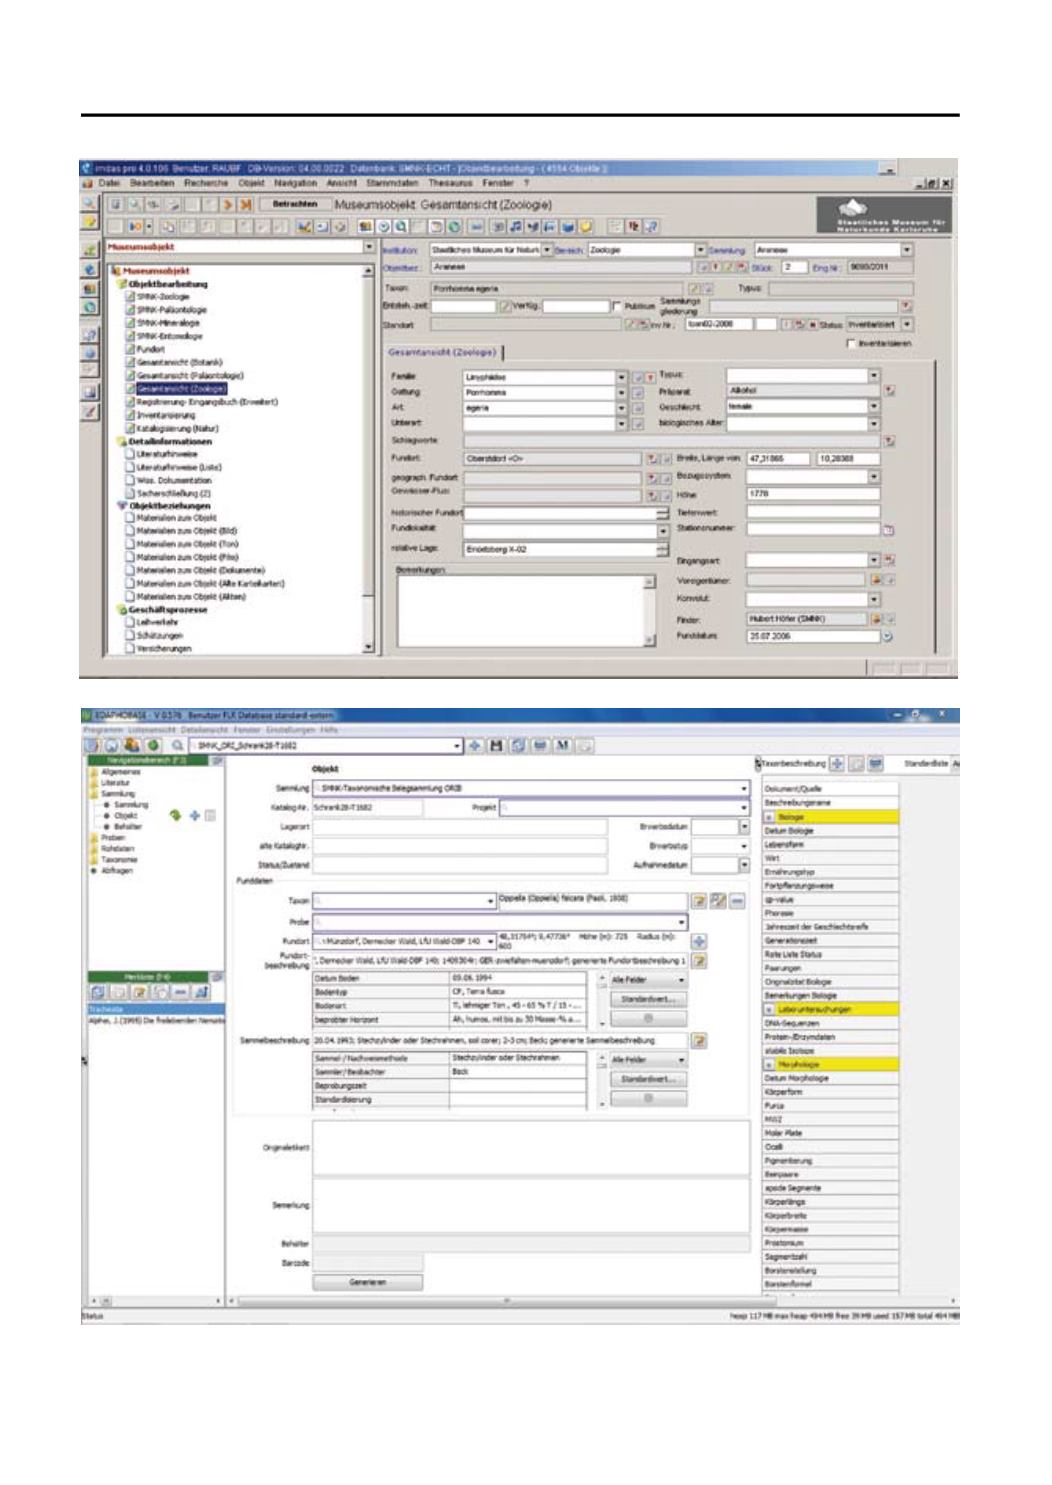
Task: Click the icon next to the Funddatum field
Action: pyautogui.click(x=887, y=636)
